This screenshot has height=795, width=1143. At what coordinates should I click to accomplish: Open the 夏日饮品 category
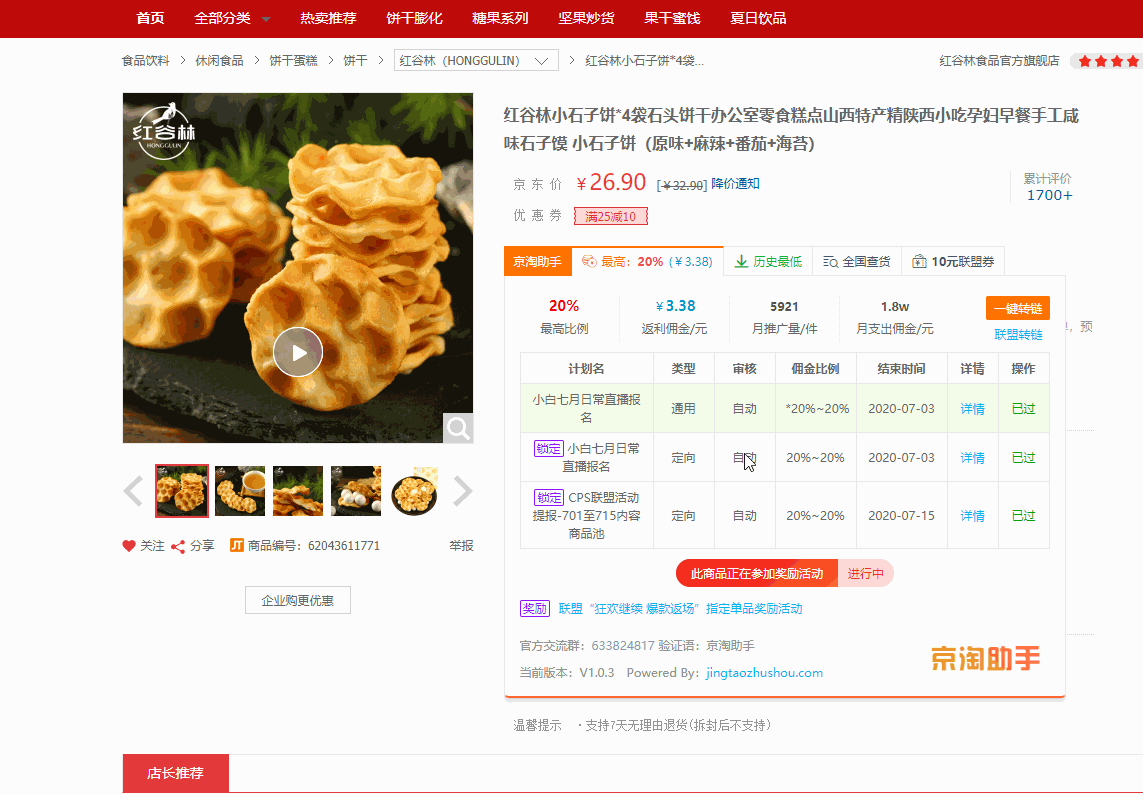(758, 18)
